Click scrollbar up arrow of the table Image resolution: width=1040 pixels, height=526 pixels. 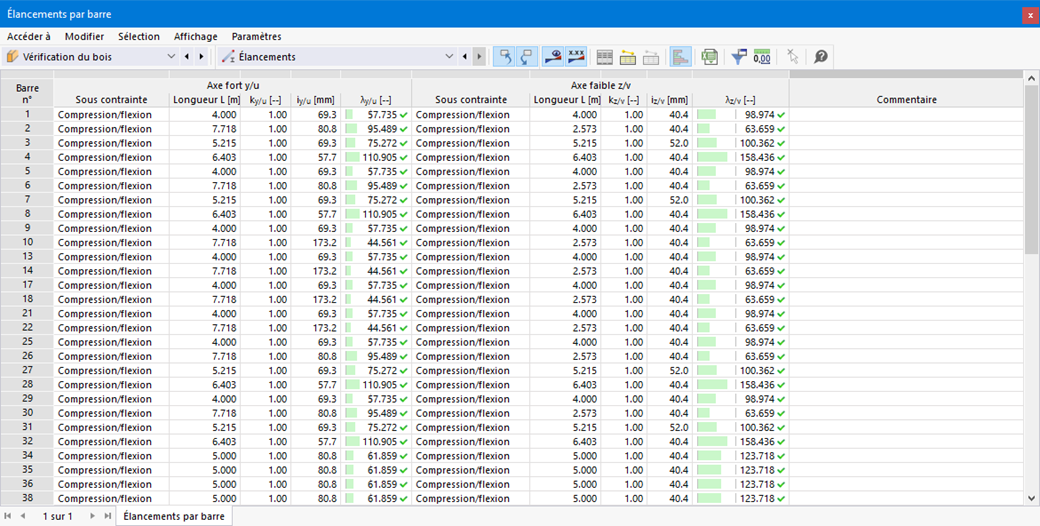[1031, 78]
